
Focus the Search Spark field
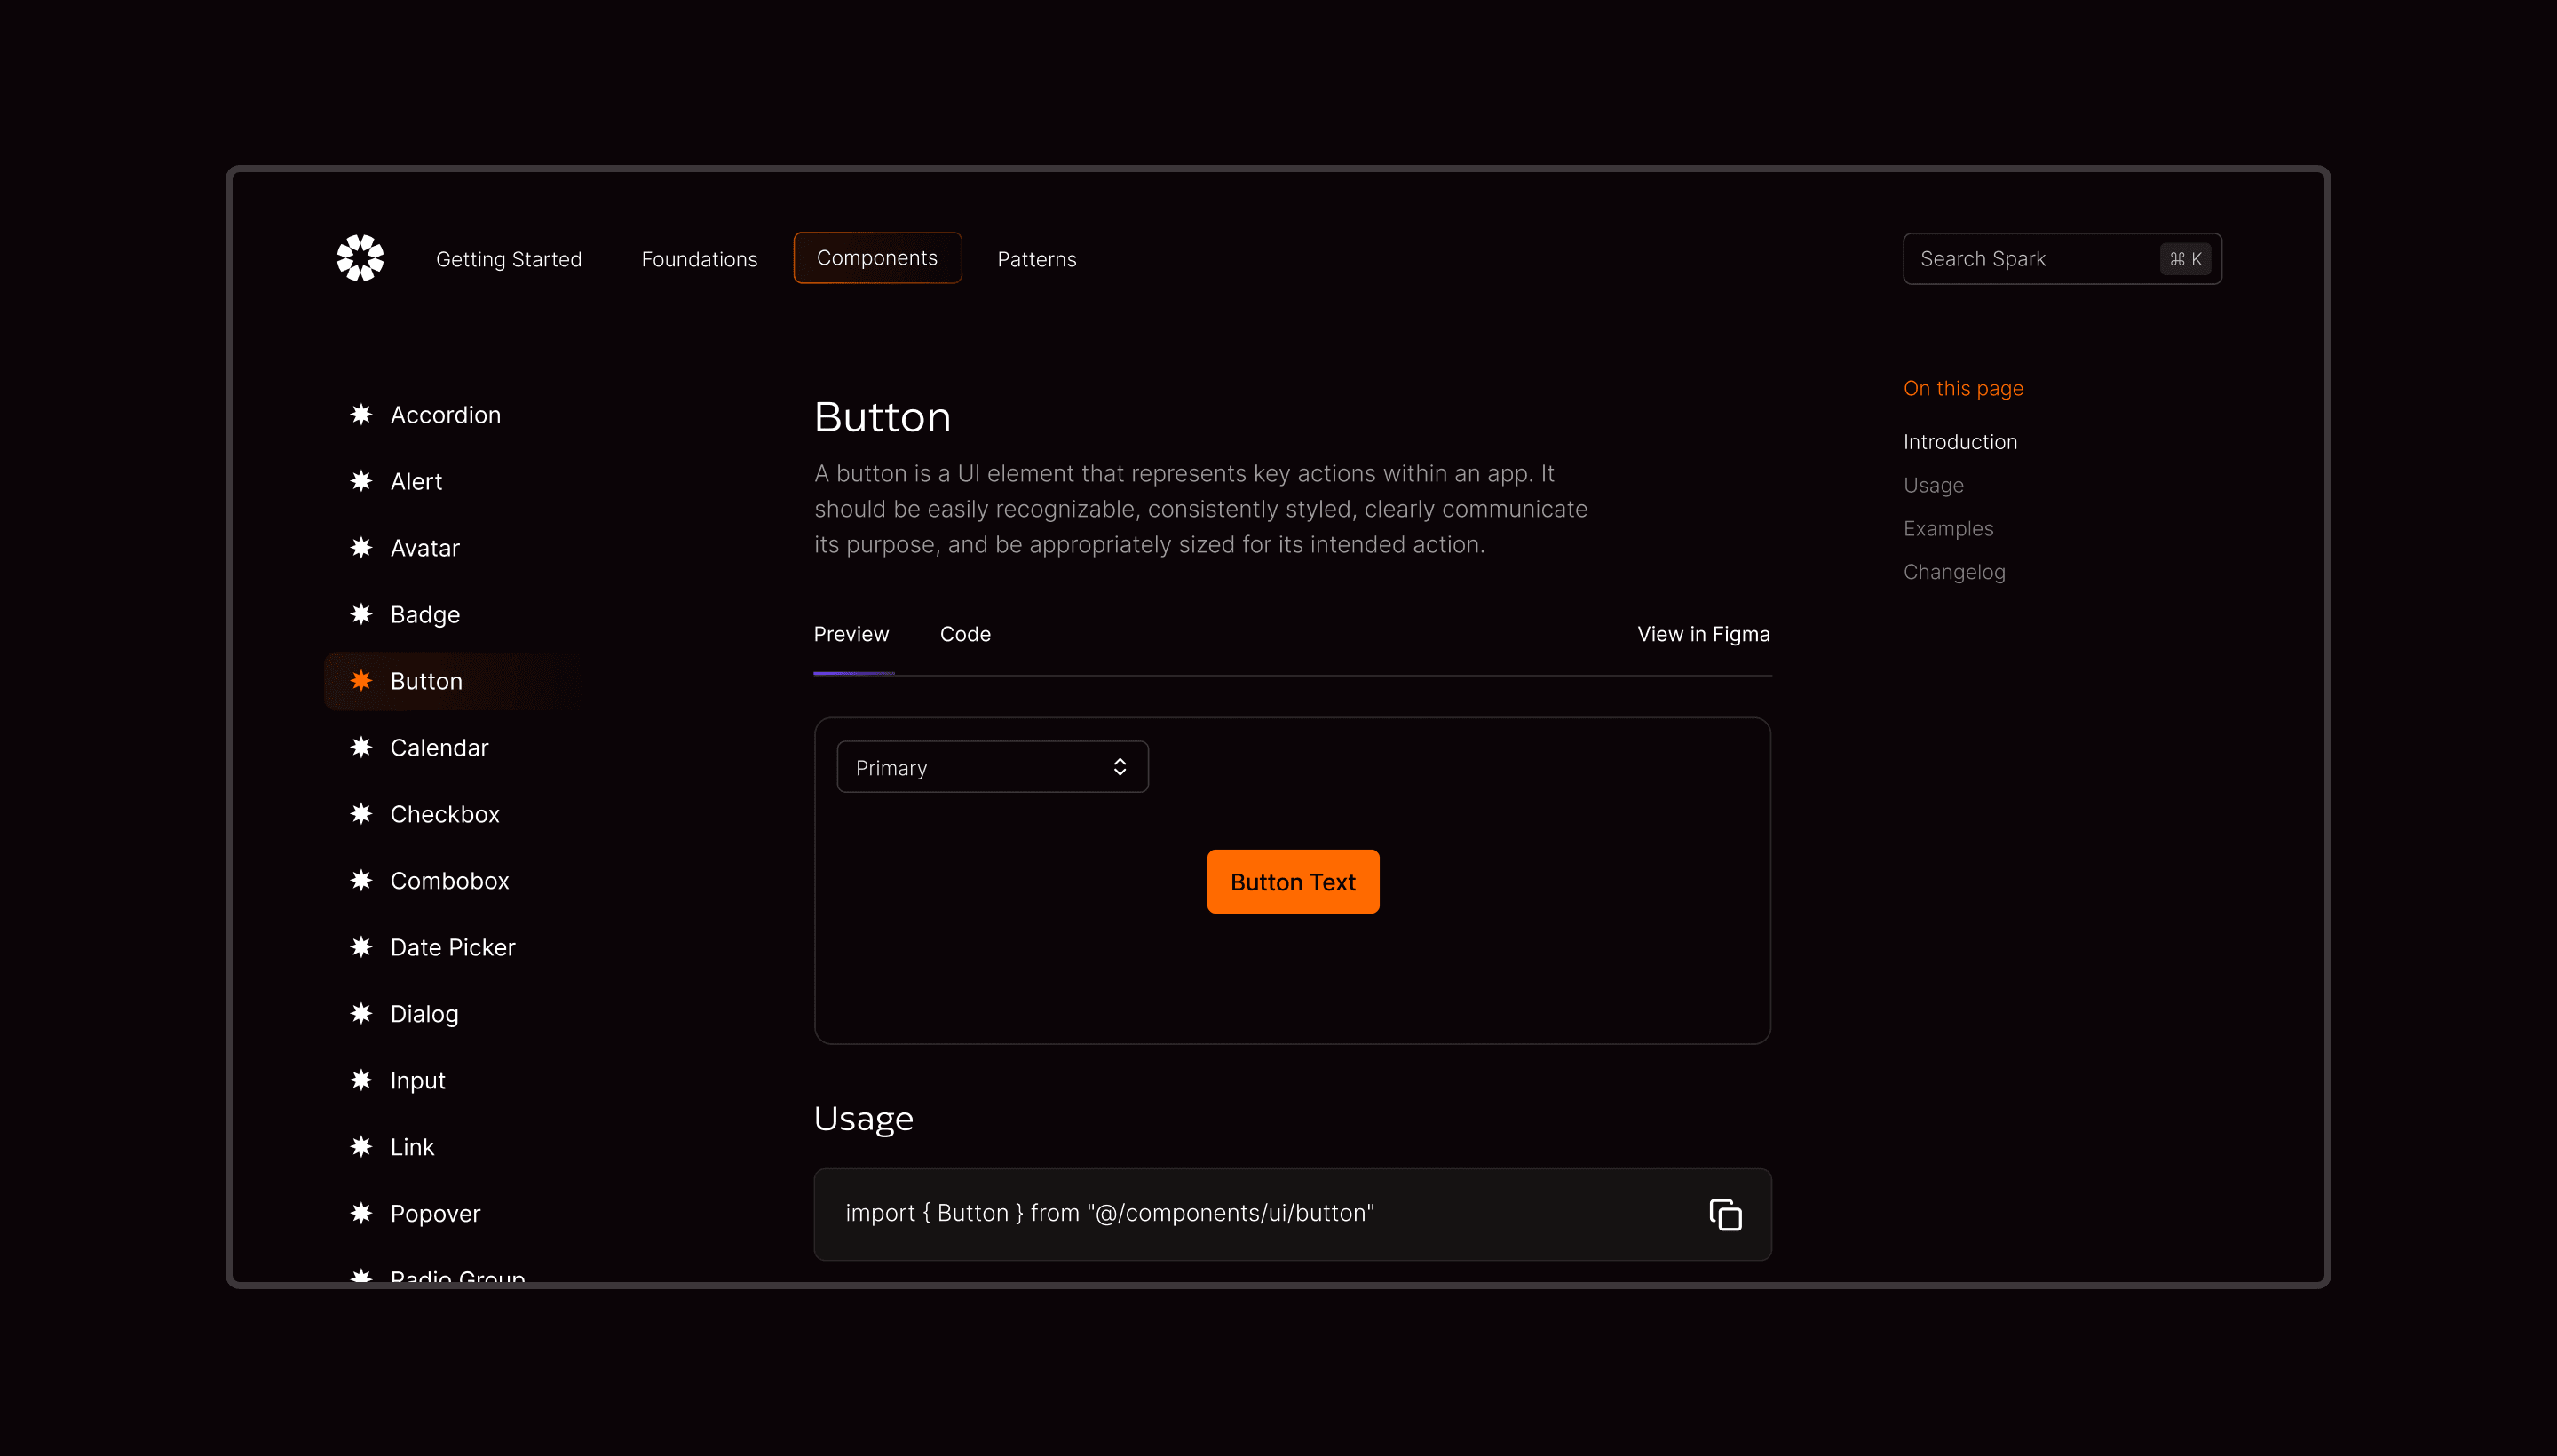point(2030,259)
